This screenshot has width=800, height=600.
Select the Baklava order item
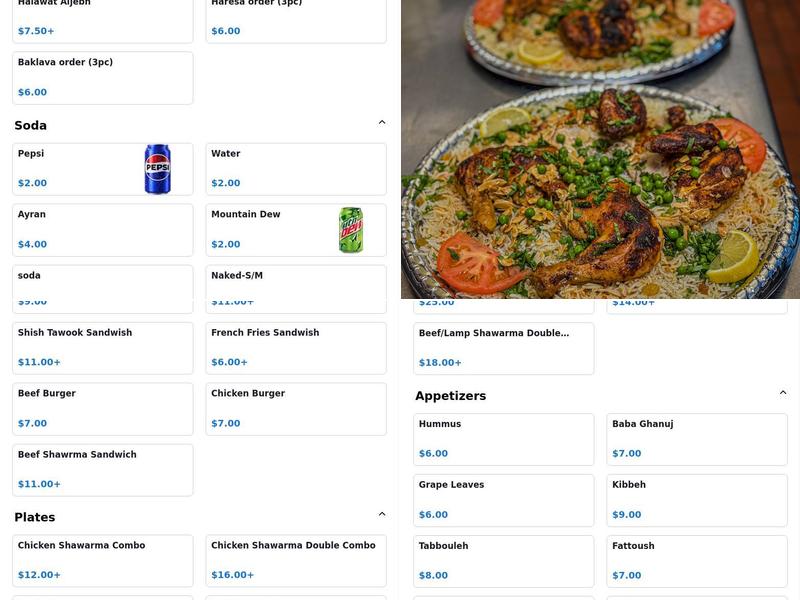click(x=102, y=78)
